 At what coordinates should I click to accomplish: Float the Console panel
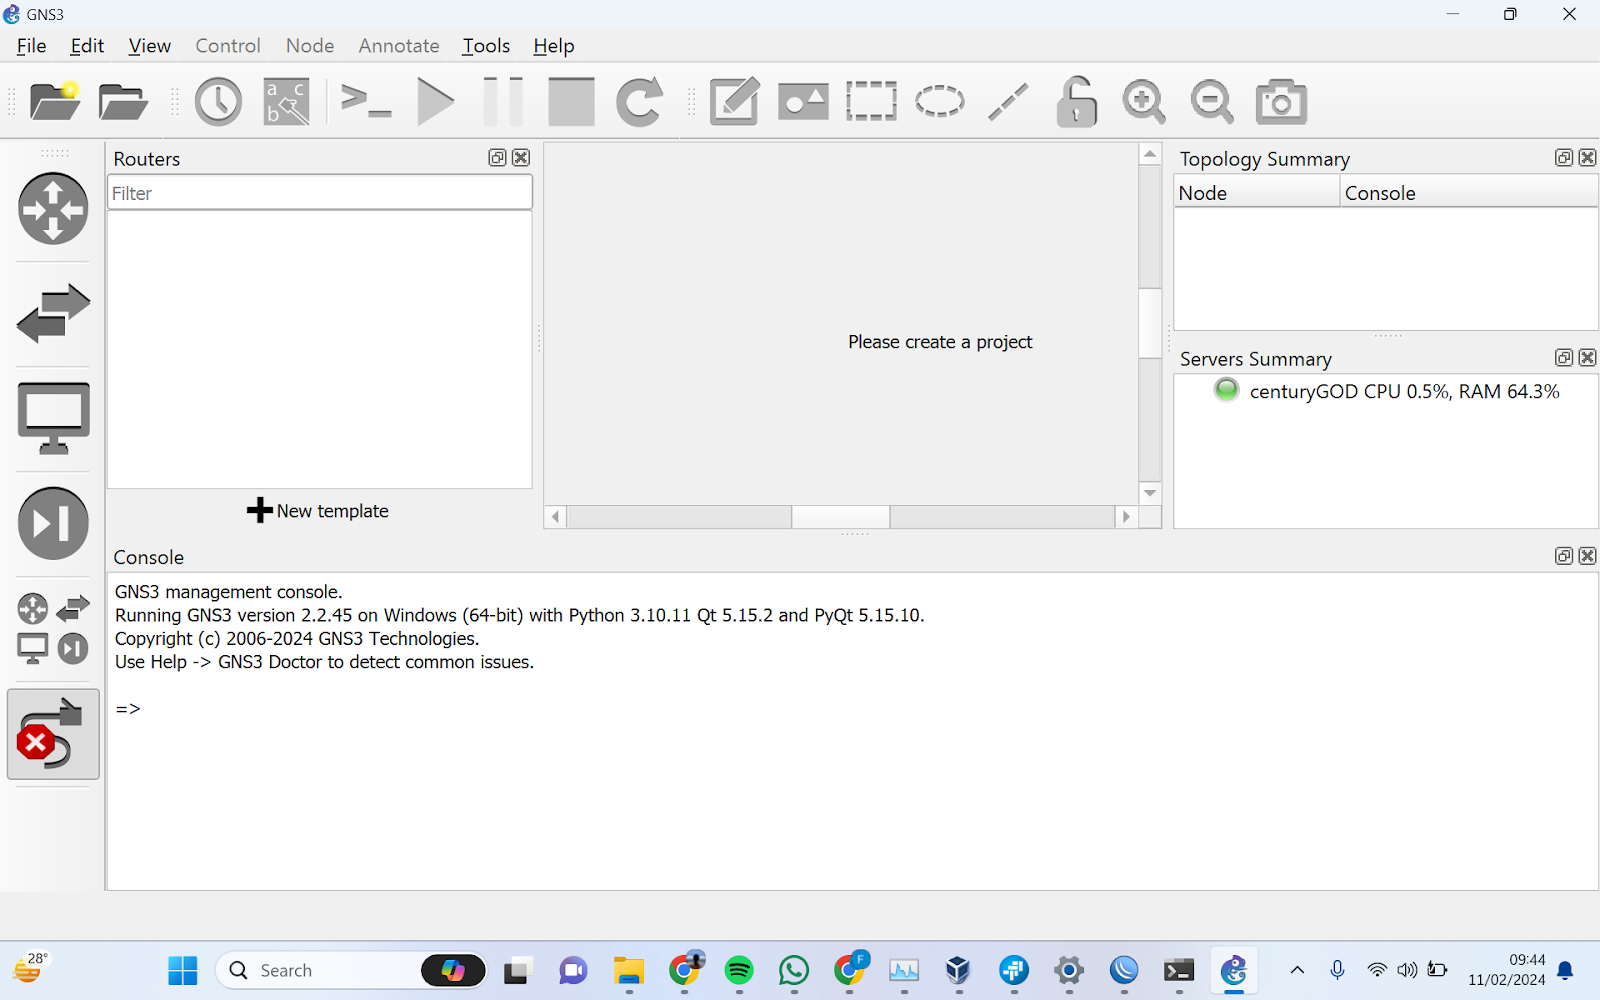[1564, 556]
